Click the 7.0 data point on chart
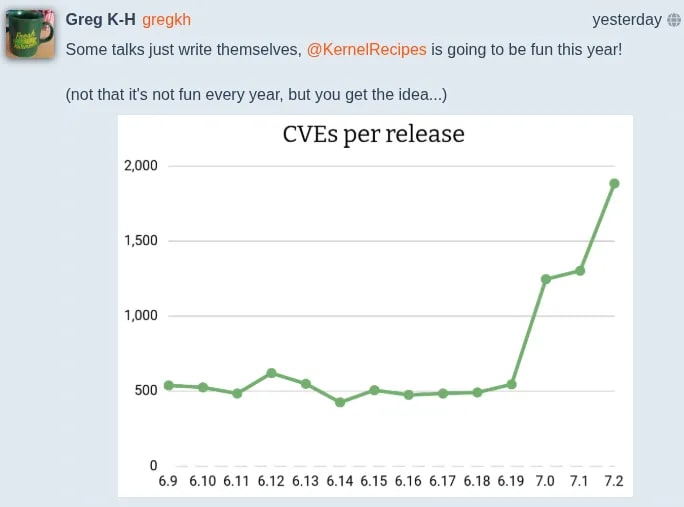This screenshot has width=684, height=507. coord(546,279)
